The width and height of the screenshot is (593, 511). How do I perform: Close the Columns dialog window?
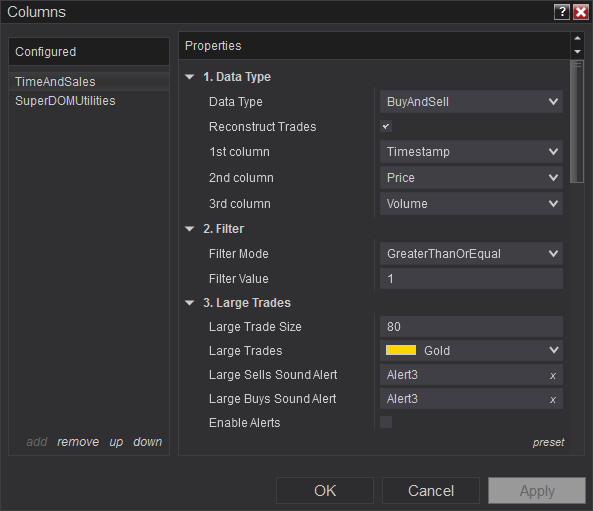coord(581,12)
